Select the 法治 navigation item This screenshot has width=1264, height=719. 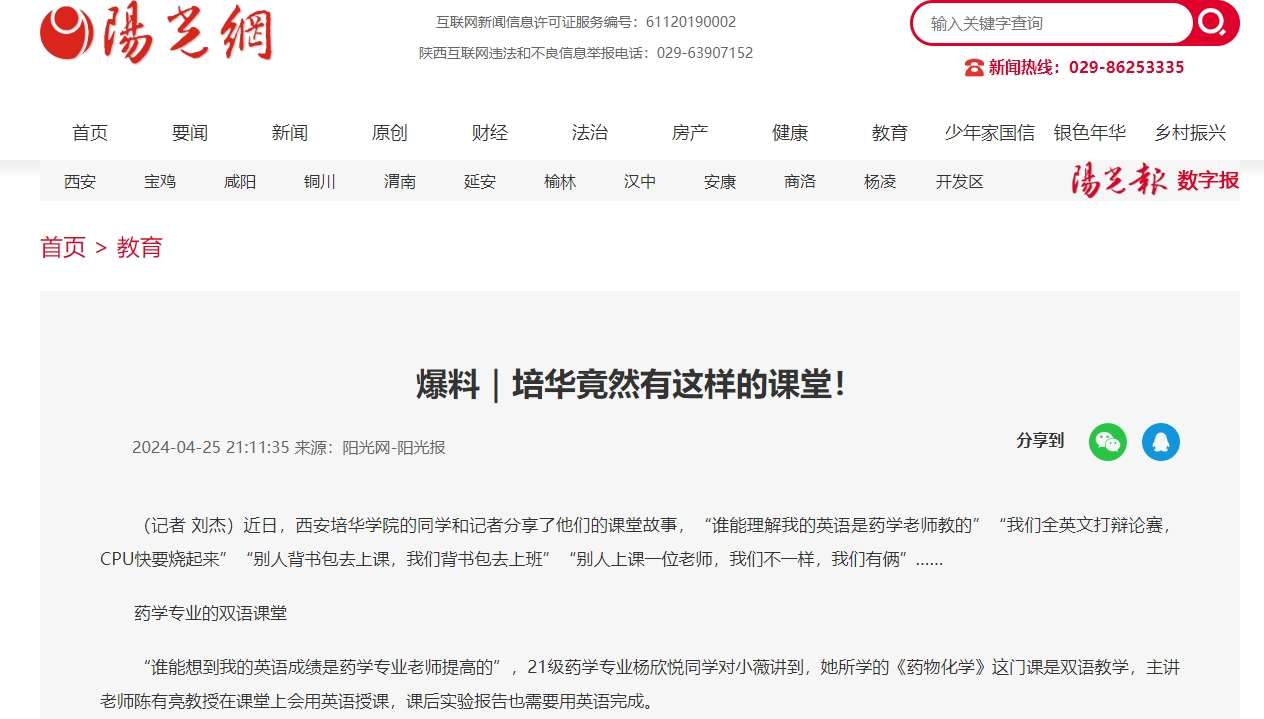point(590,133)
